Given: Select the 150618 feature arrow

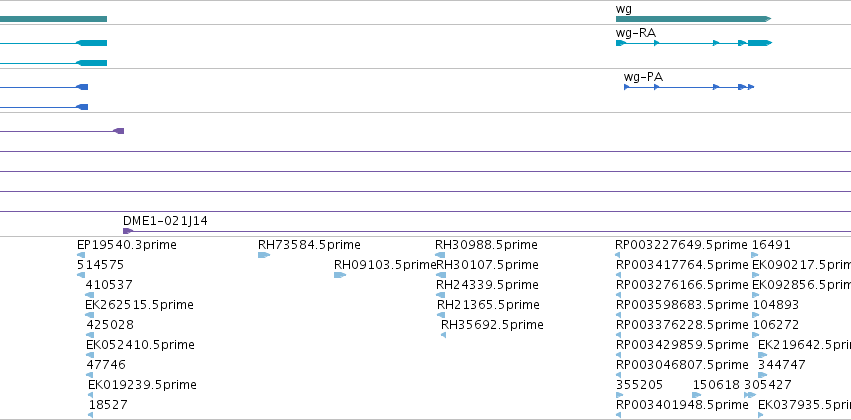Looking at the screenshot, I should (697, 395).
